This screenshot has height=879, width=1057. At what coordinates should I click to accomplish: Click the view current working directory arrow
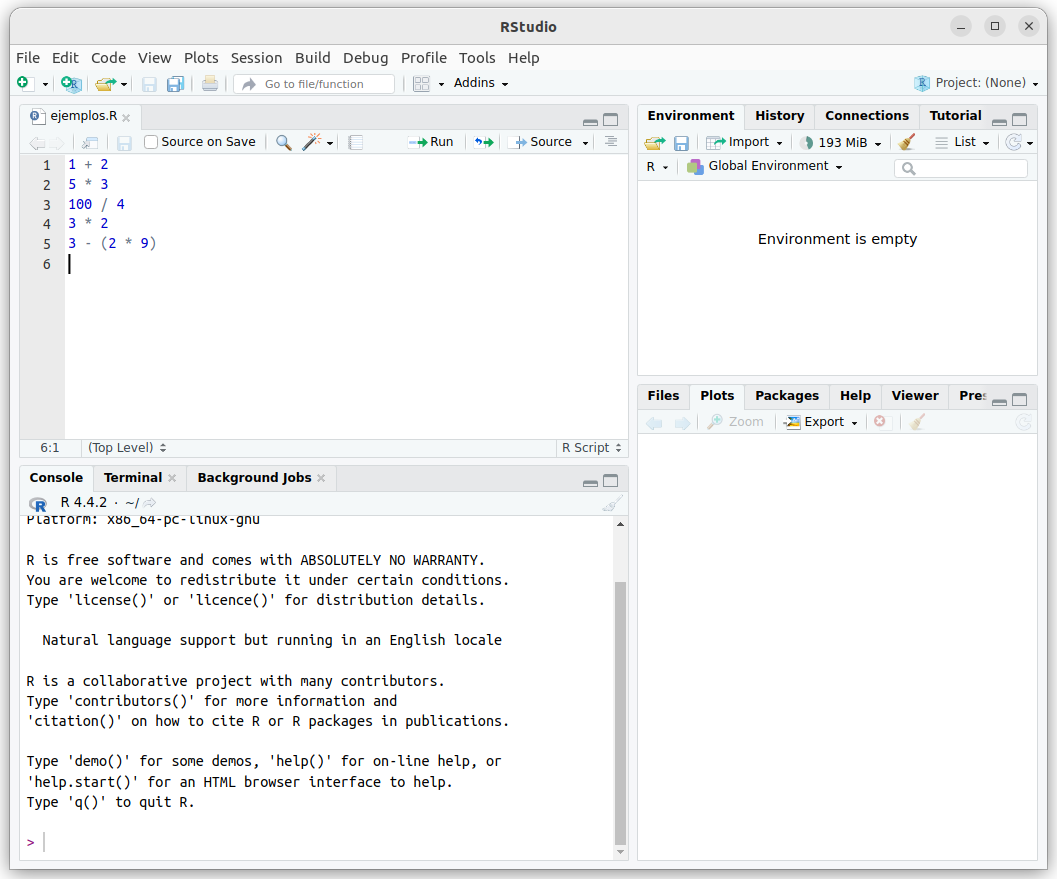pyautogui.click(x=150, y=503)
